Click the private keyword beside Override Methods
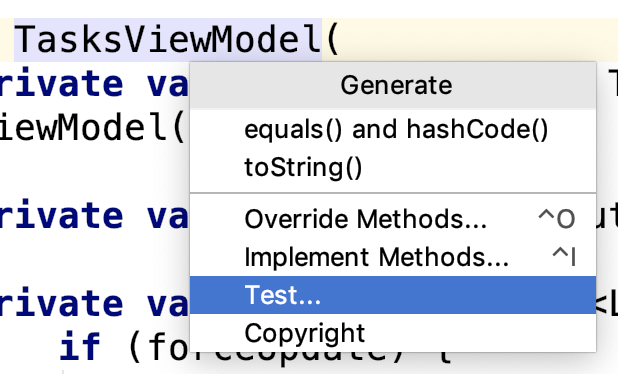The width and height of the screenshot is (618, 374). point(61,216)
